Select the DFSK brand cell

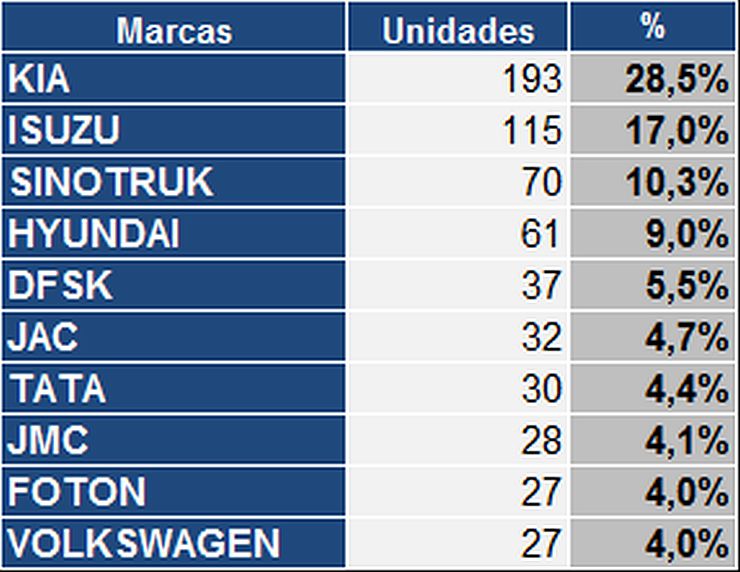point(174,286)
